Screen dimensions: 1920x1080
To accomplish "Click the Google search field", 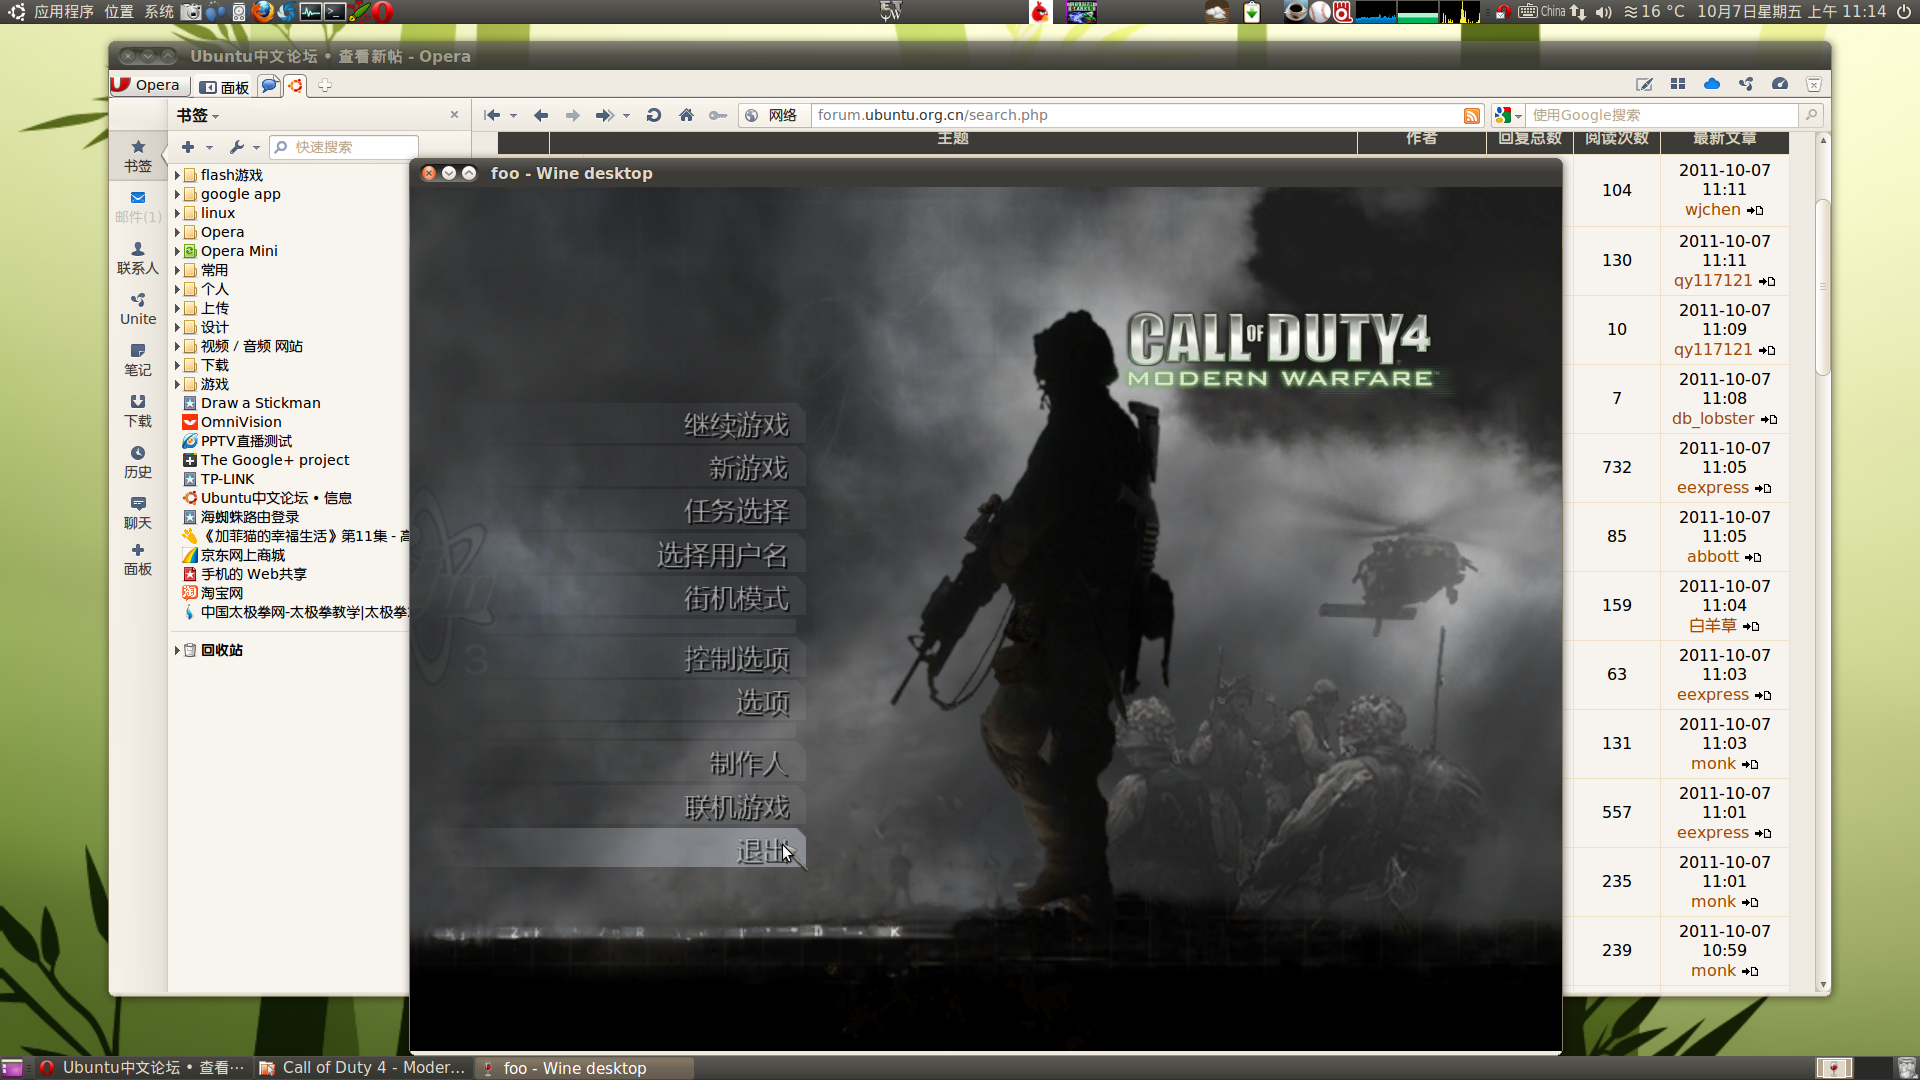I will click(1662, 115).
